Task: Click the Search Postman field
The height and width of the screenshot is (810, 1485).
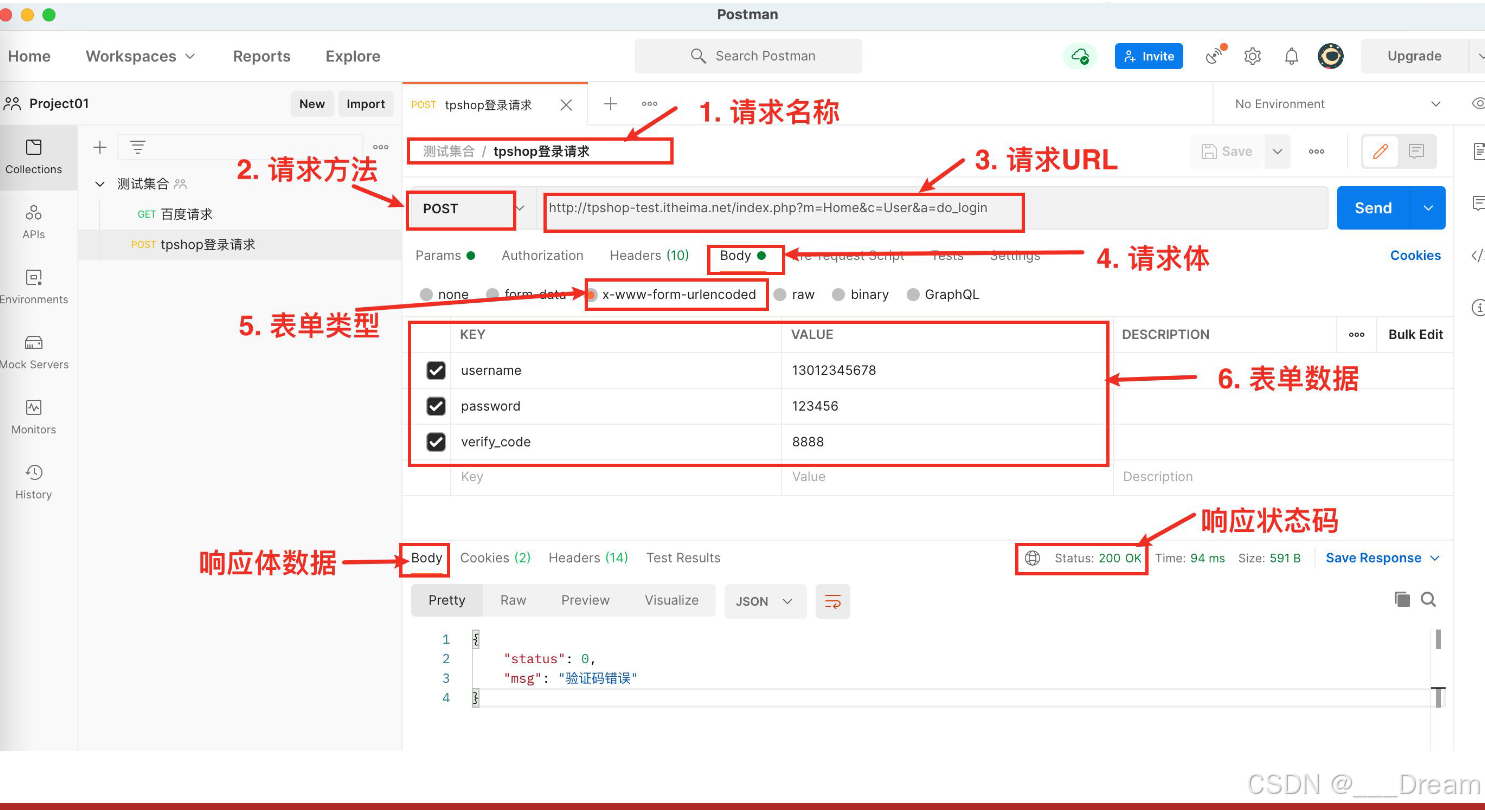Action: 748,56
